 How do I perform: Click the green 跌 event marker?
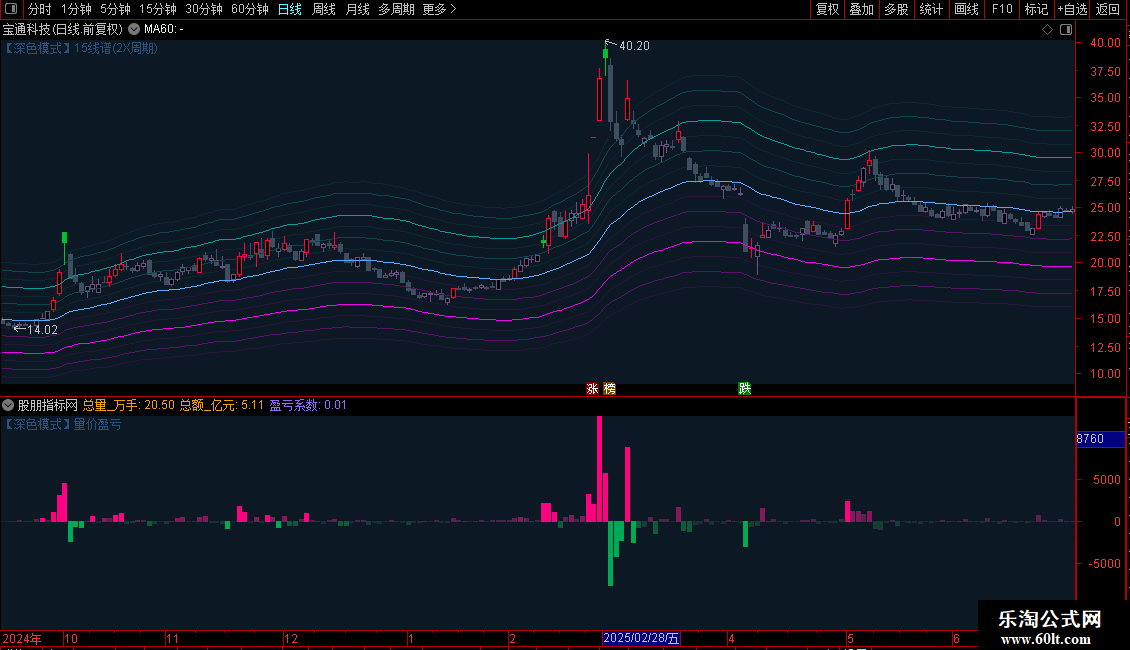point(744,388)
